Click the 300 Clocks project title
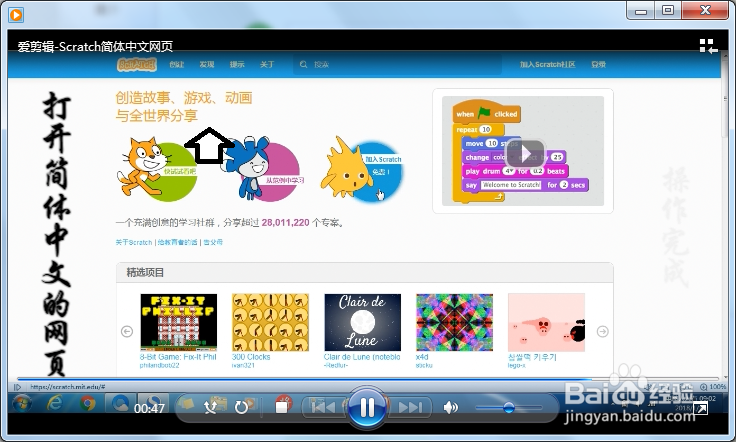The image size is (736, 442). tap(251, 357)
